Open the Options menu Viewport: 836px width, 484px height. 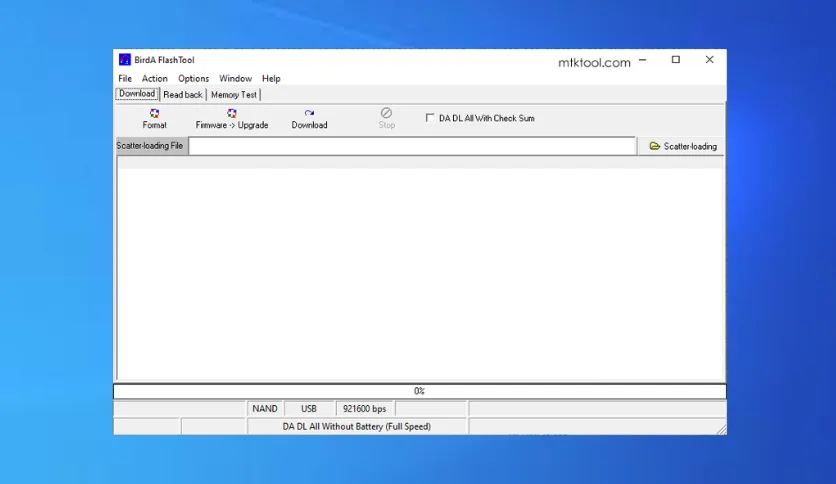[194, 78]
